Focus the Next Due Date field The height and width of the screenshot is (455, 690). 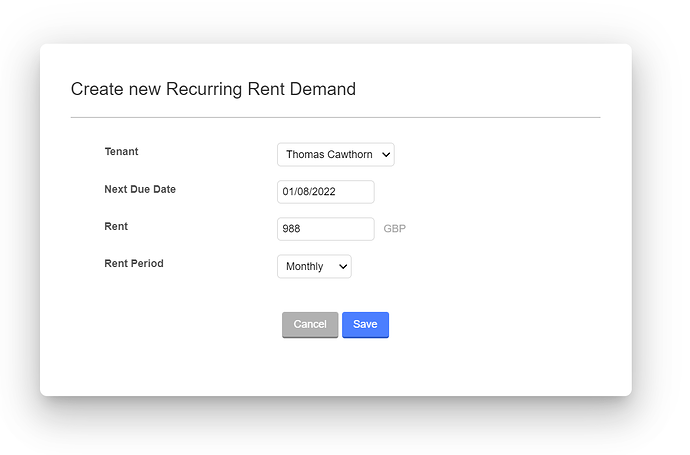pyautogui.click(x=325, y=192)
